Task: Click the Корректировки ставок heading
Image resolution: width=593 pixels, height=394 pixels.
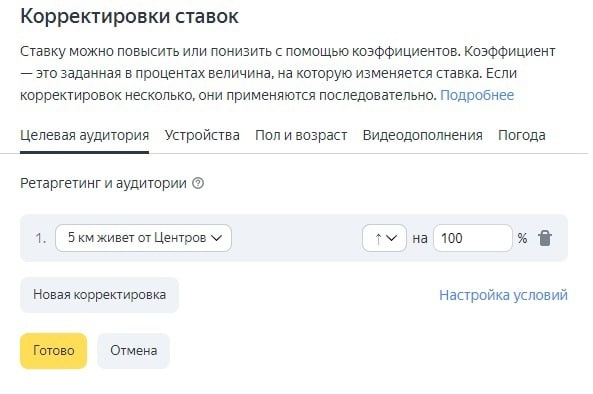Action: tap(129, 16)
